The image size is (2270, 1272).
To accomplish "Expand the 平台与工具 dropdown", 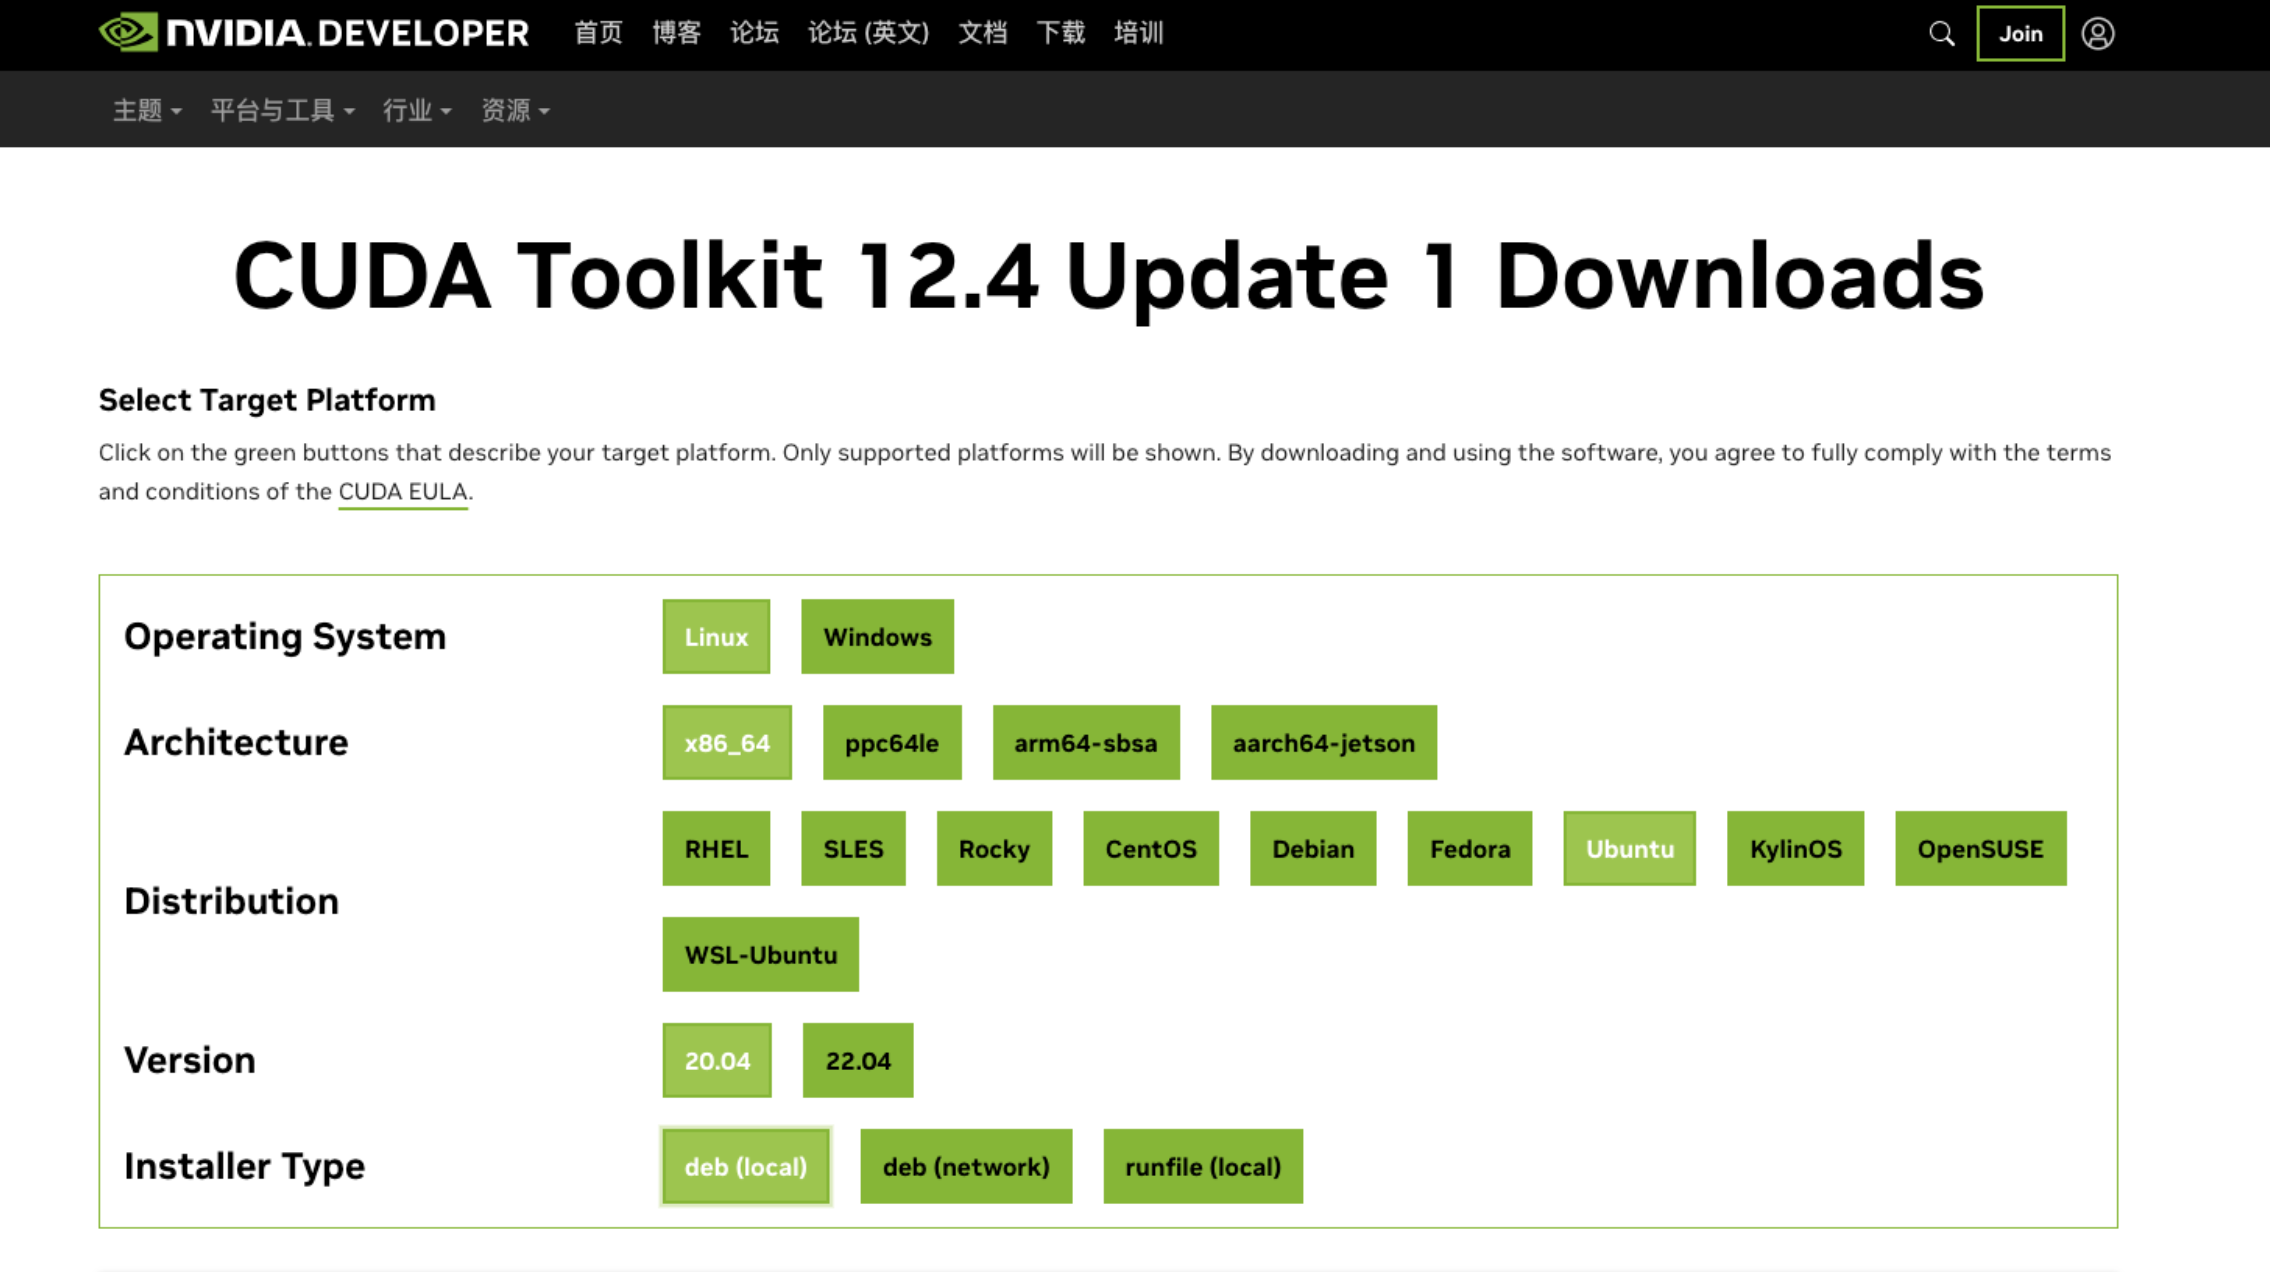I will (282, 110).
